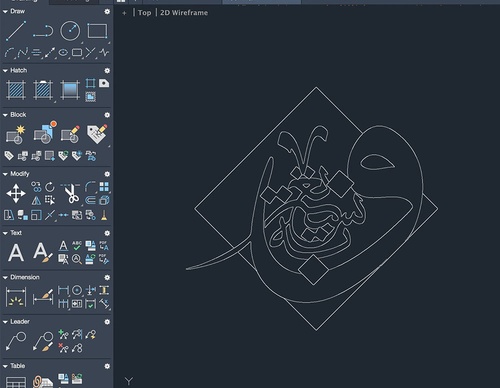500x388 pixels.
Task: Select the Fillet tool in Modify
Action: pos(90,187)
